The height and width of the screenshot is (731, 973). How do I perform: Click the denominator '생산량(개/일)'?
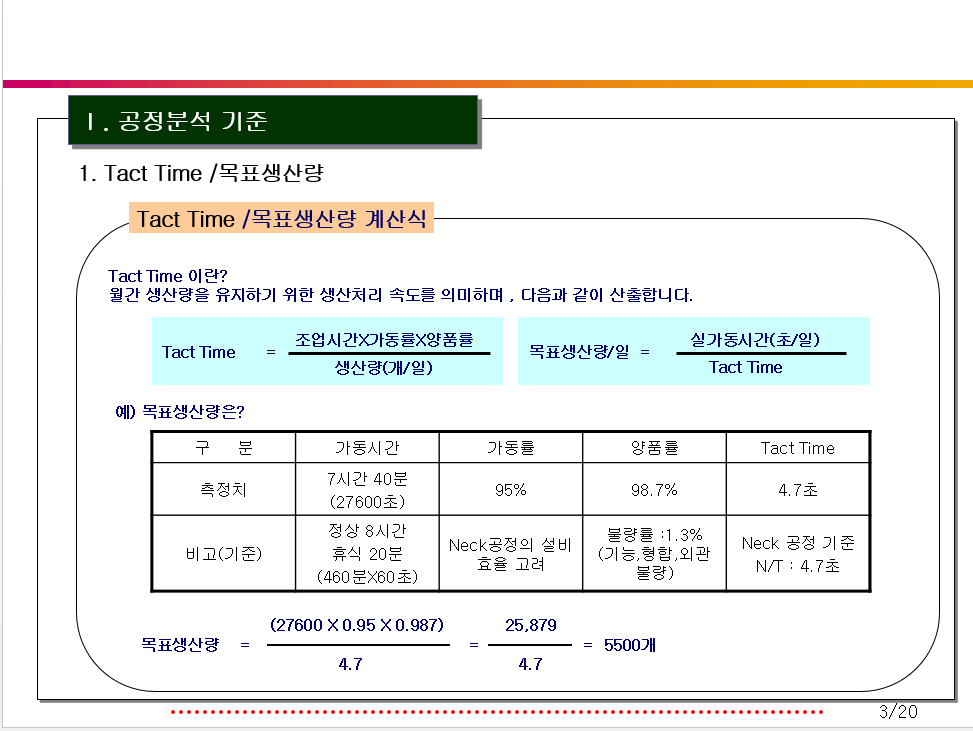point(383,367)
